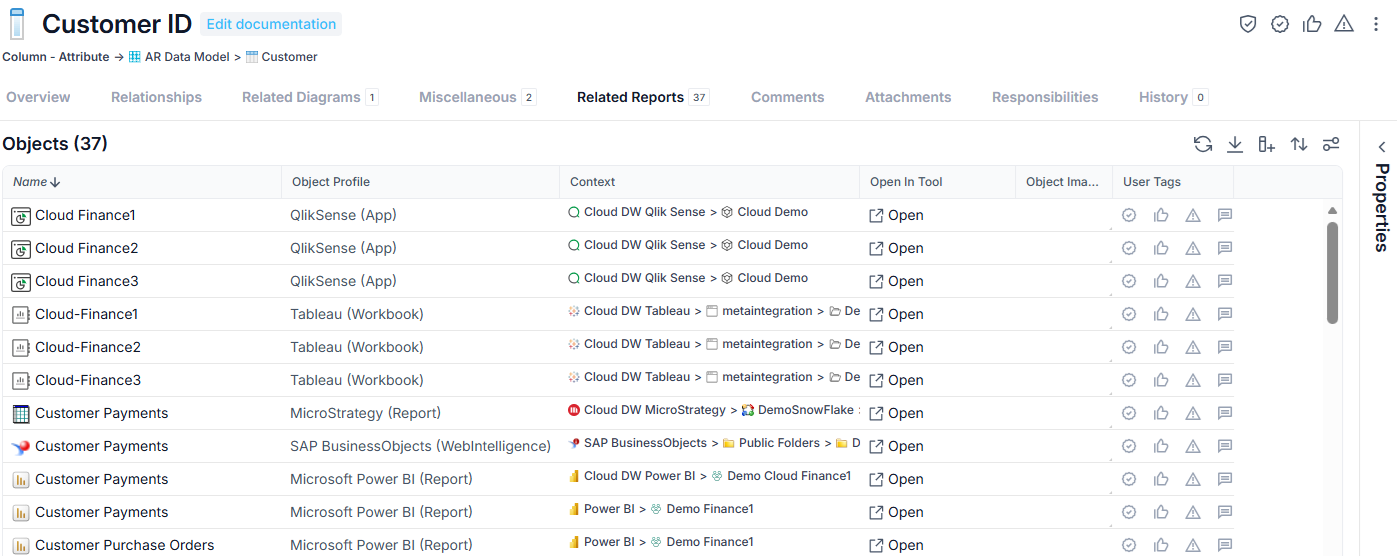Download the objects list
The image size is (1397, 556).
click(1235, 144)
